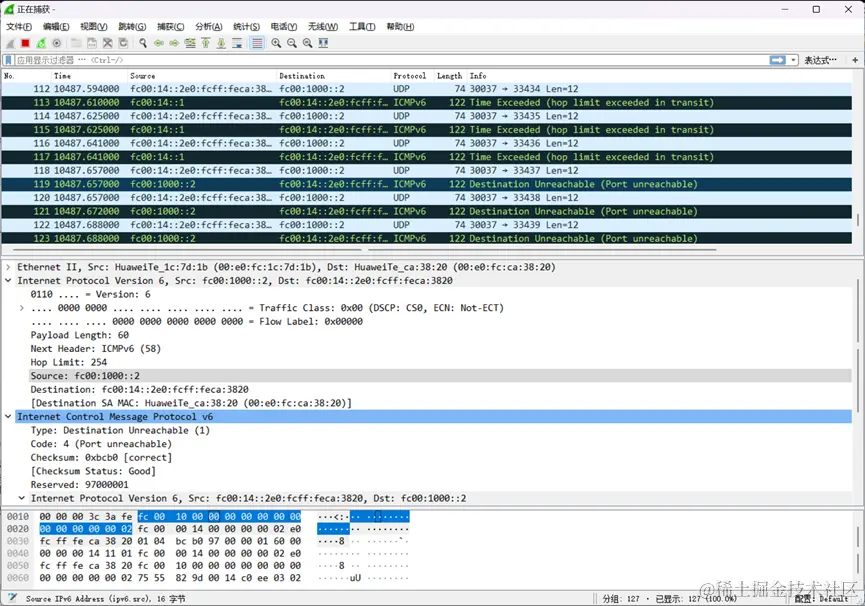Select 'Next Header: ICMPv6 (58)' field
Screen dimensions: 865x606
pos(95,348)
